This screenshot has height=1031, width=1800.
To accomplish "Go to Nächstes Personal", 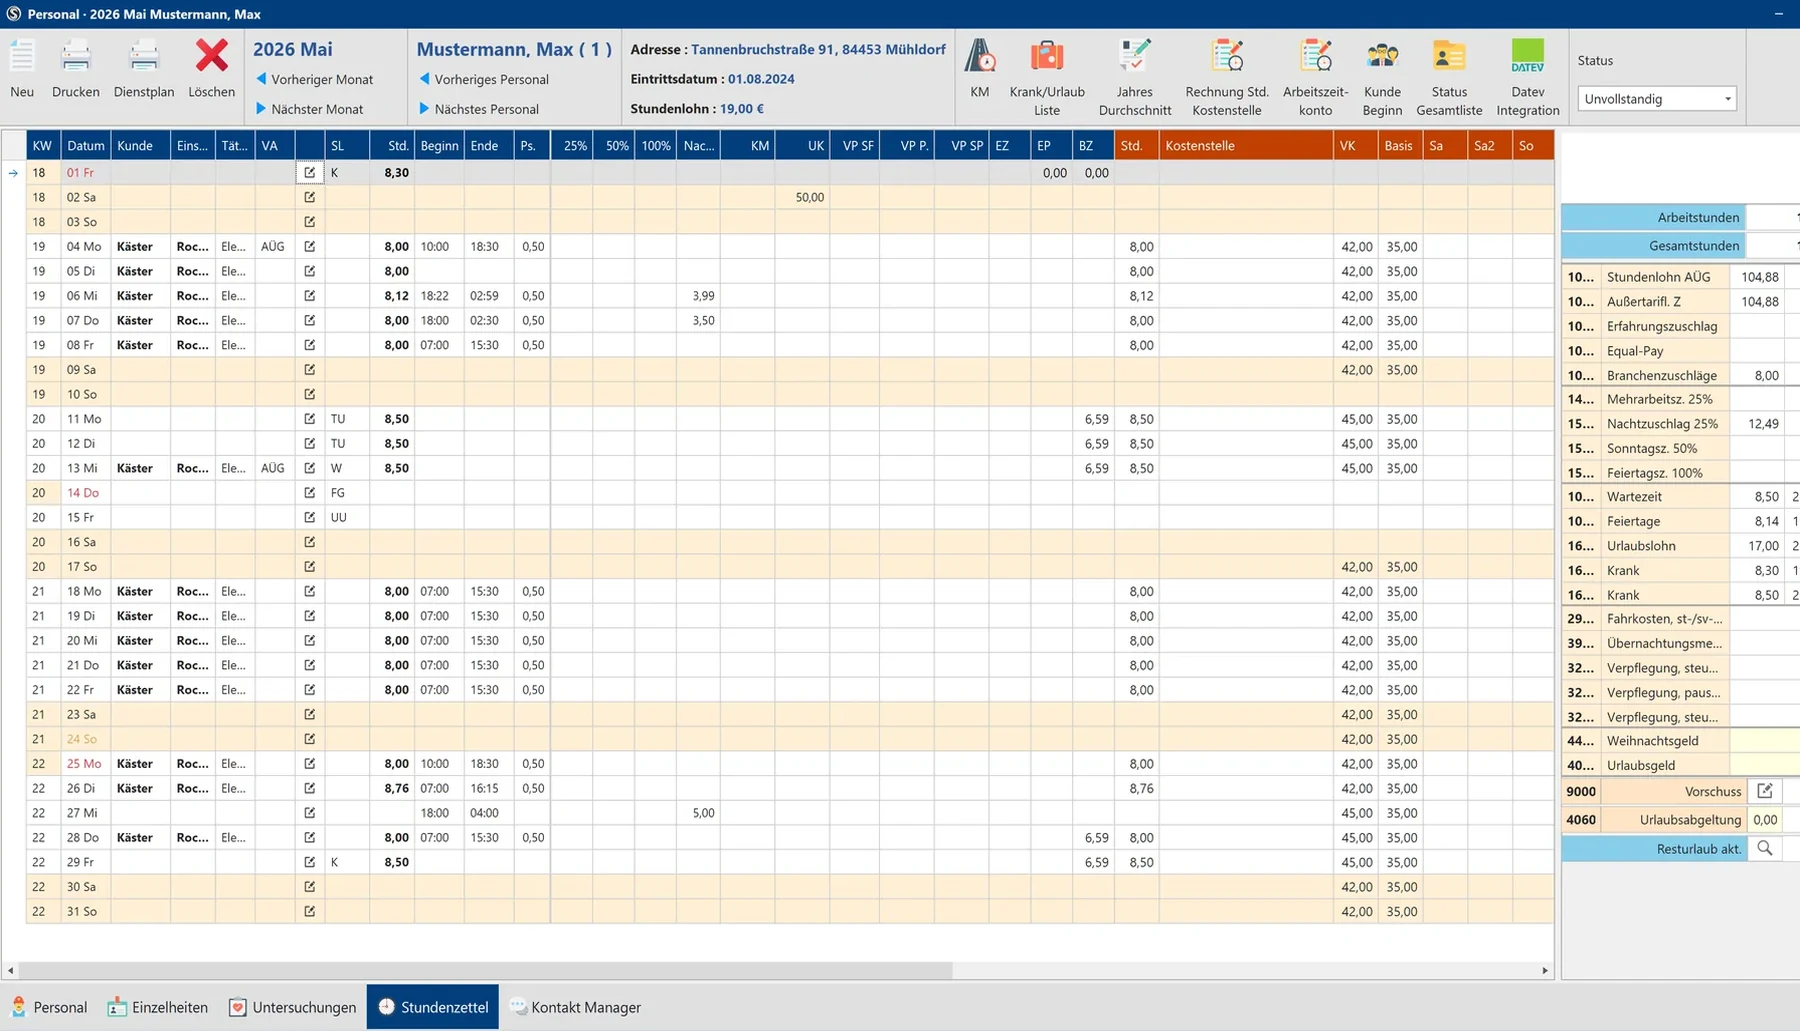I will 478,109.
